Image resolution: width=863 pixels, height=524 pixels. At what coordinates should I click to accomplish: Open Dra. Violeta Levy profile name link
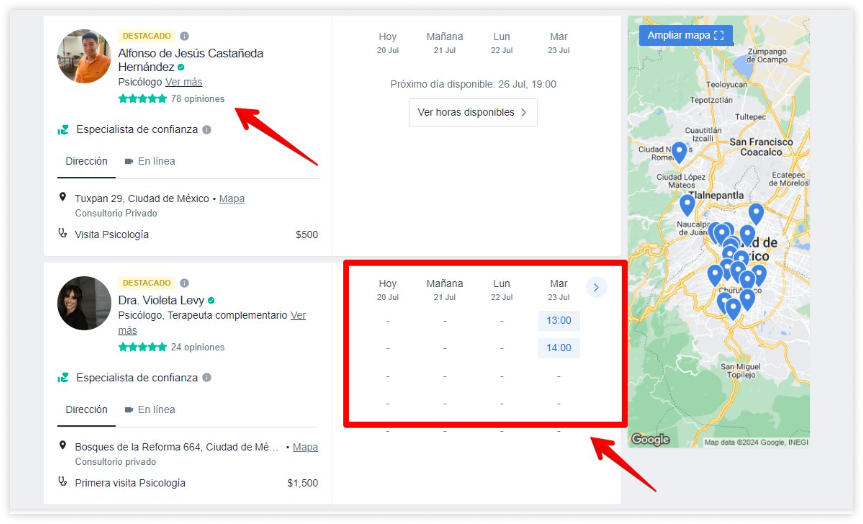[x=161, y=301]
